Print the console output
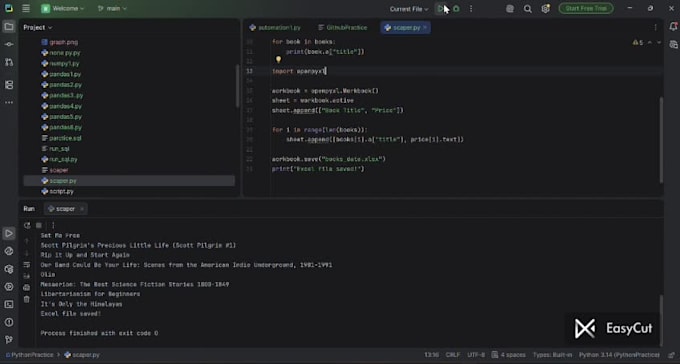 pos(26,287)
